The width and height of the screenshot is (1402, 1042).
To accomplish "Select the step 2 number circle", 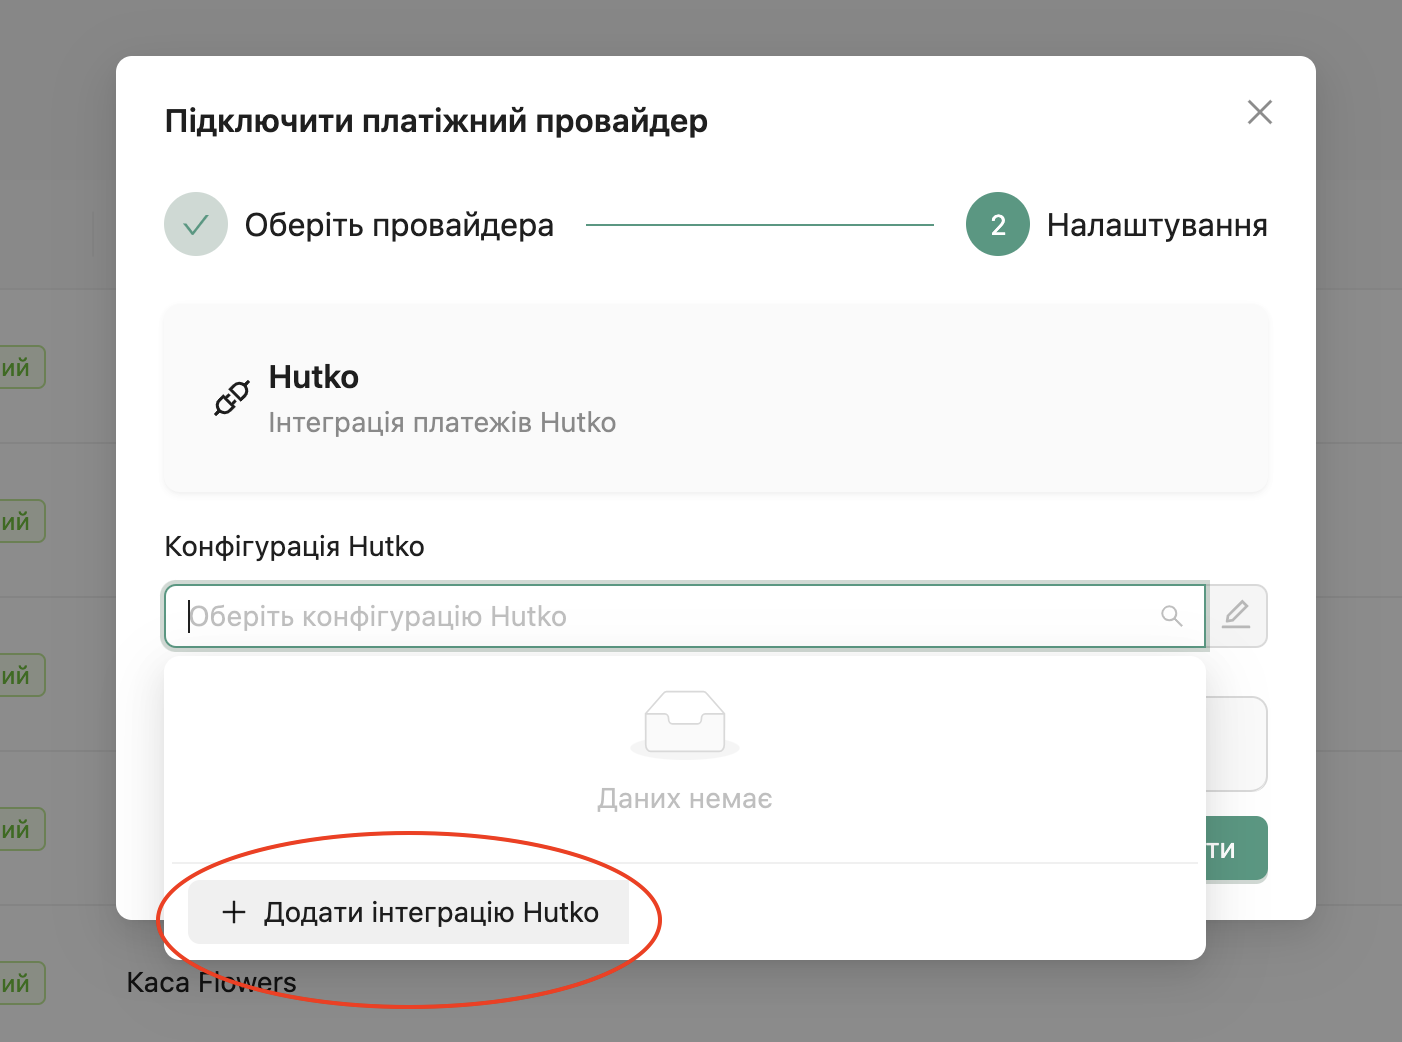I will (x=997, y=224).
